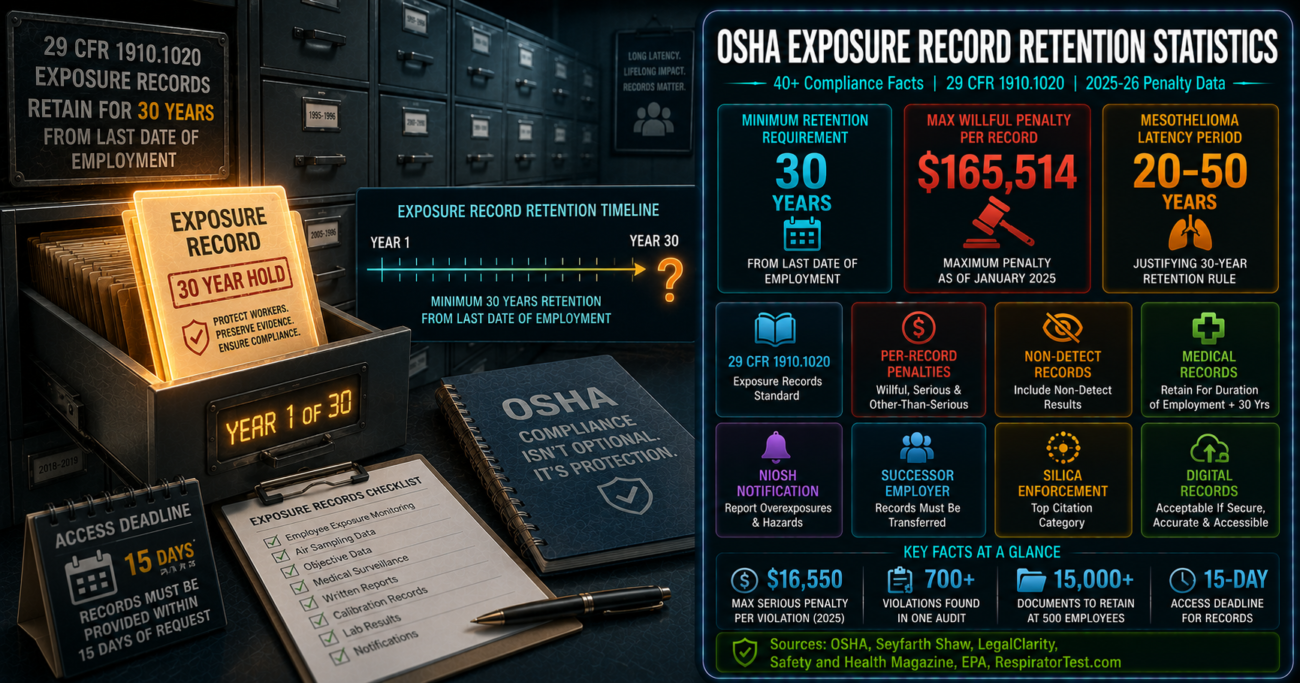The image size is (1300, 683).
Task: Click Willful, Serious & Other-Than-Serious text
Action: point(917,397)
